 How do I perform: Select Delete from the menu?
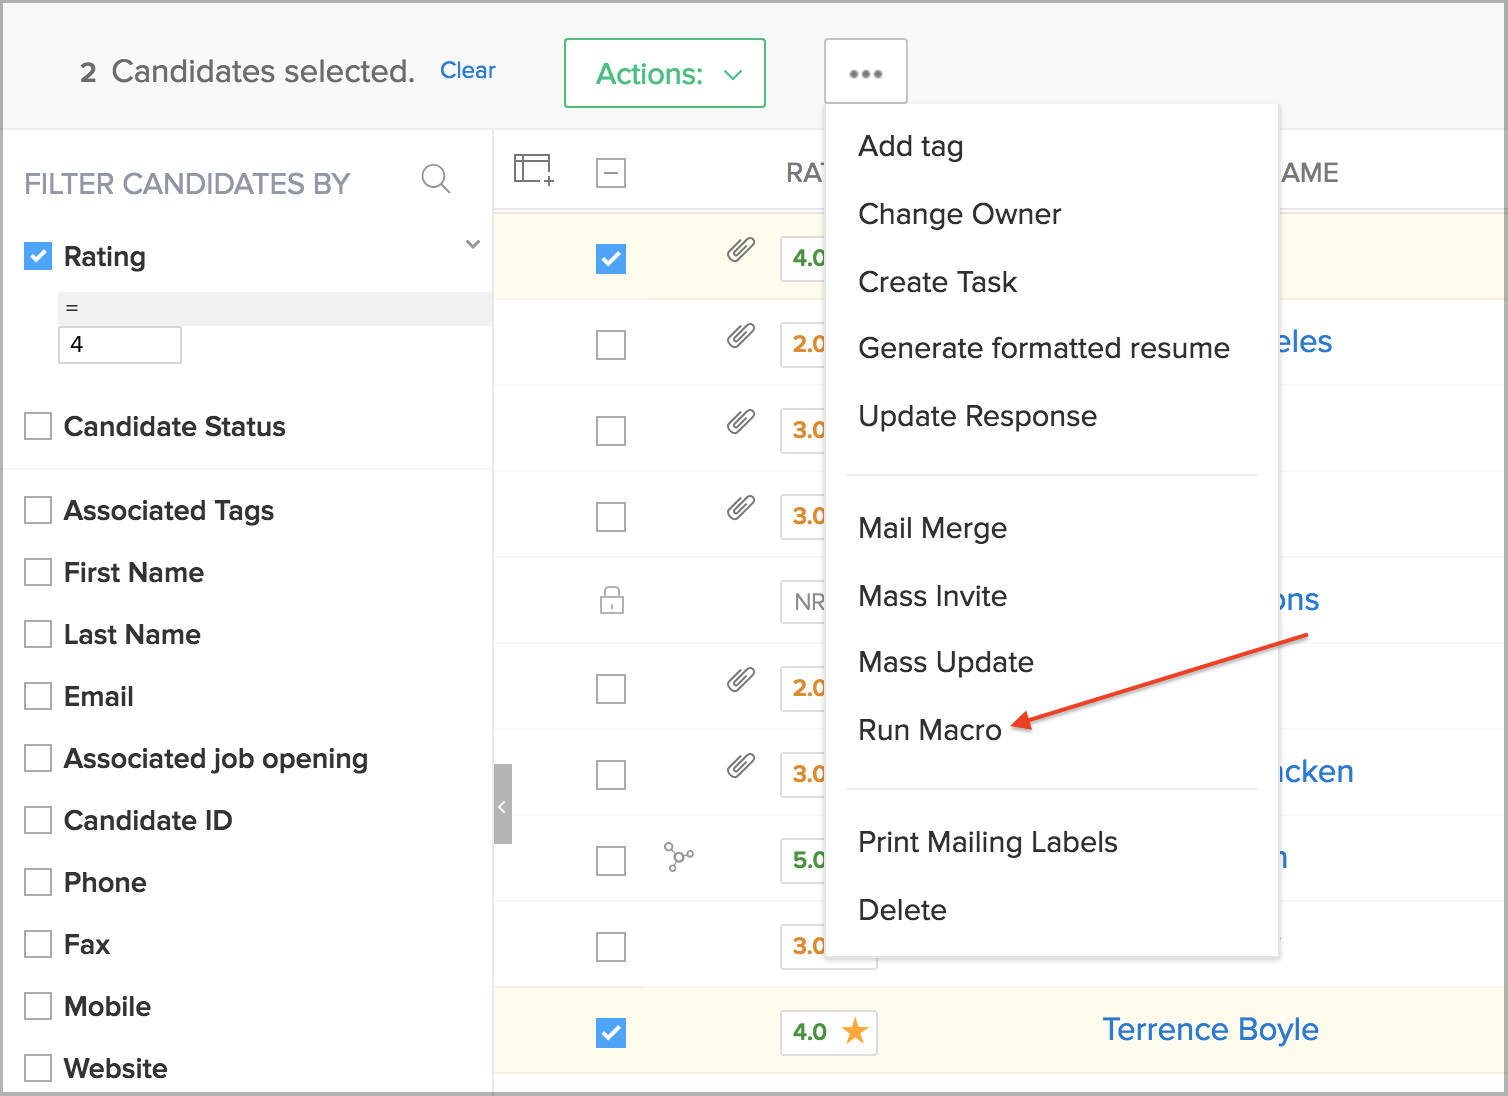click(902, 910)
